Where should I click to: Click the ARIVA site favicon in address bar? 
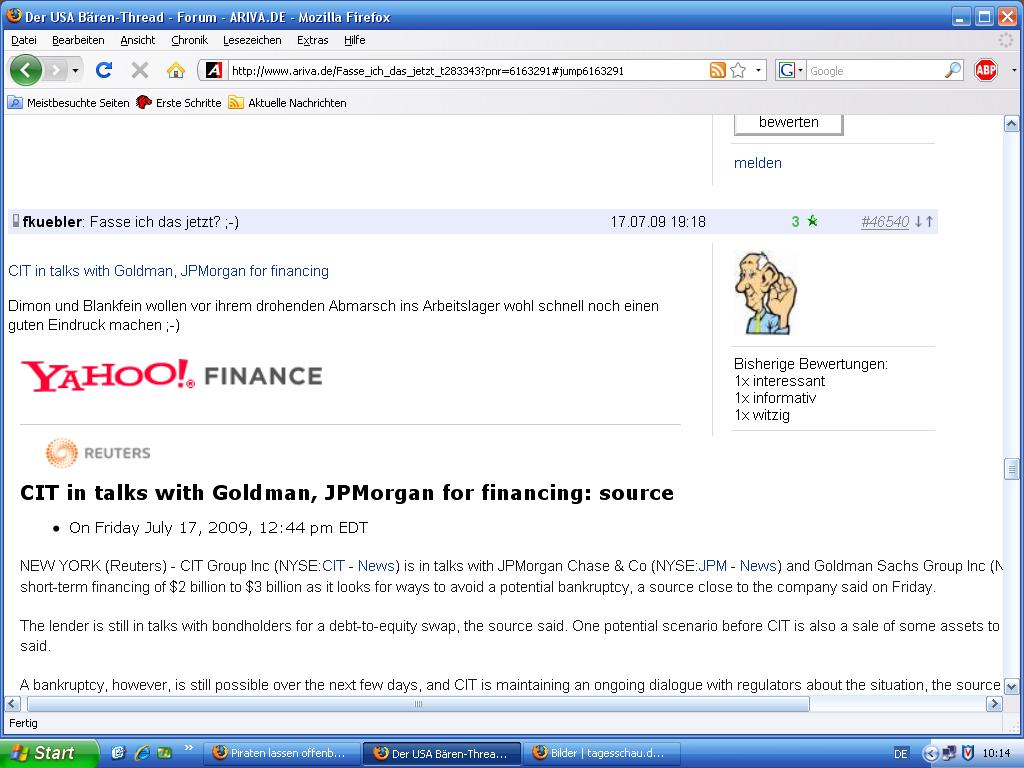pyautogui.click(x=214, y=70)
